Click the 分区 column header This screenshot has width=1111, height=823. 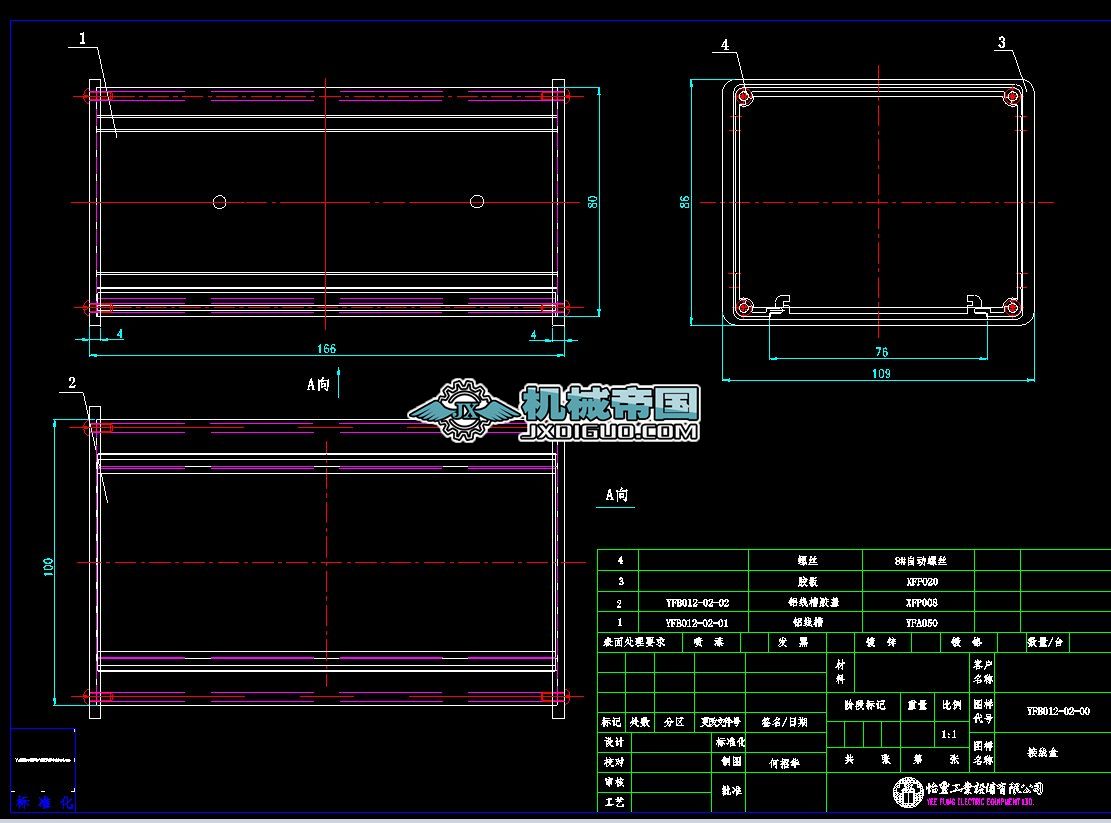pos(674,722)
